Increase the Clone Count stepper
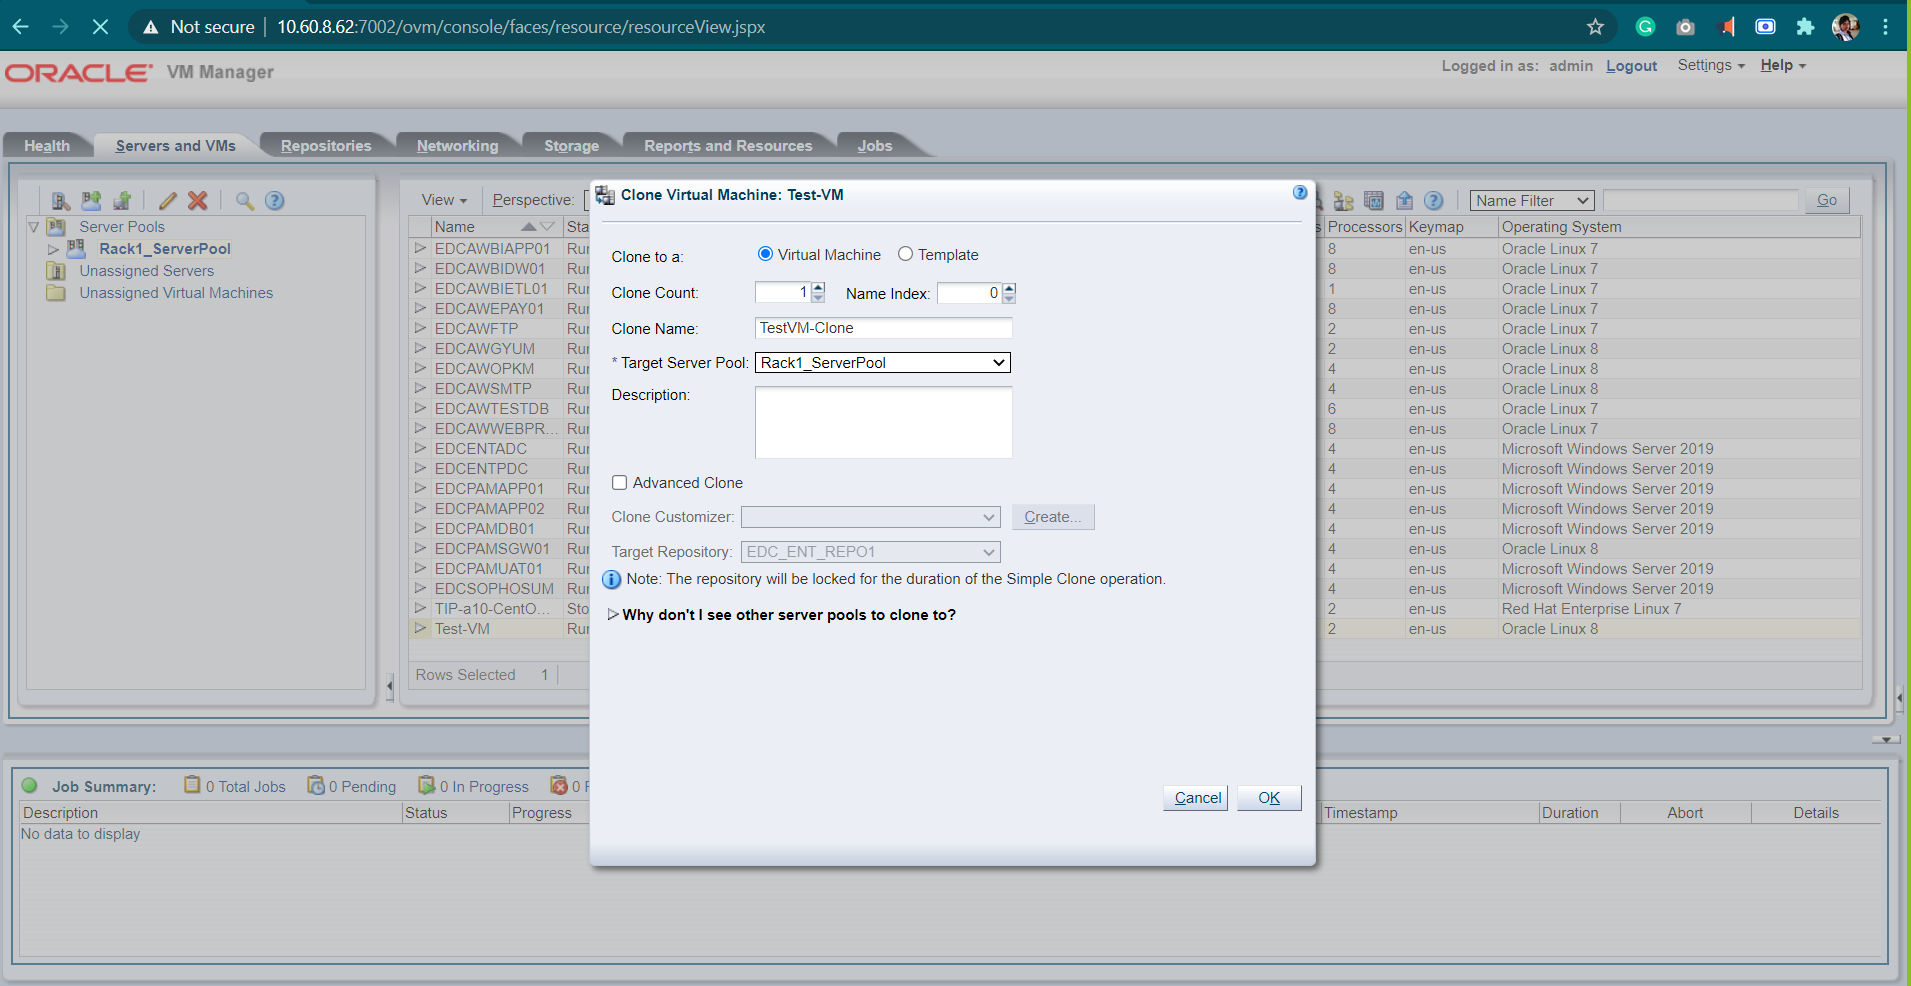Image resolution: width=1911 pixels, height=986 pixels. click(x=818, y=288)
